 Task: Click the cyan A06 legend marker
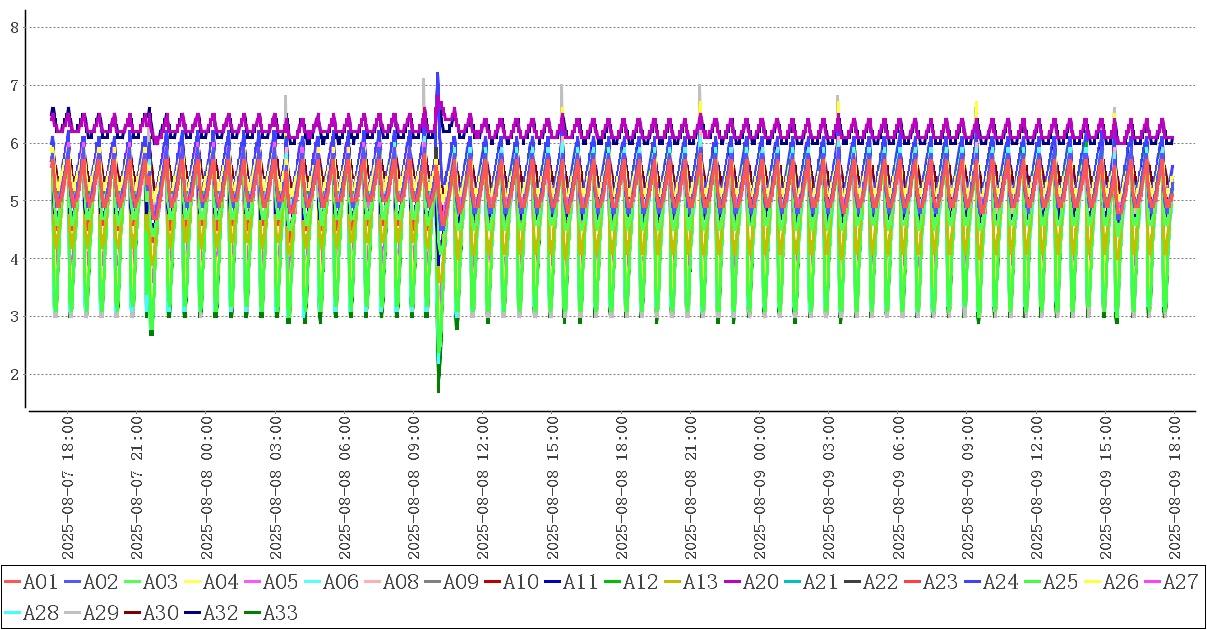[311, 582]
